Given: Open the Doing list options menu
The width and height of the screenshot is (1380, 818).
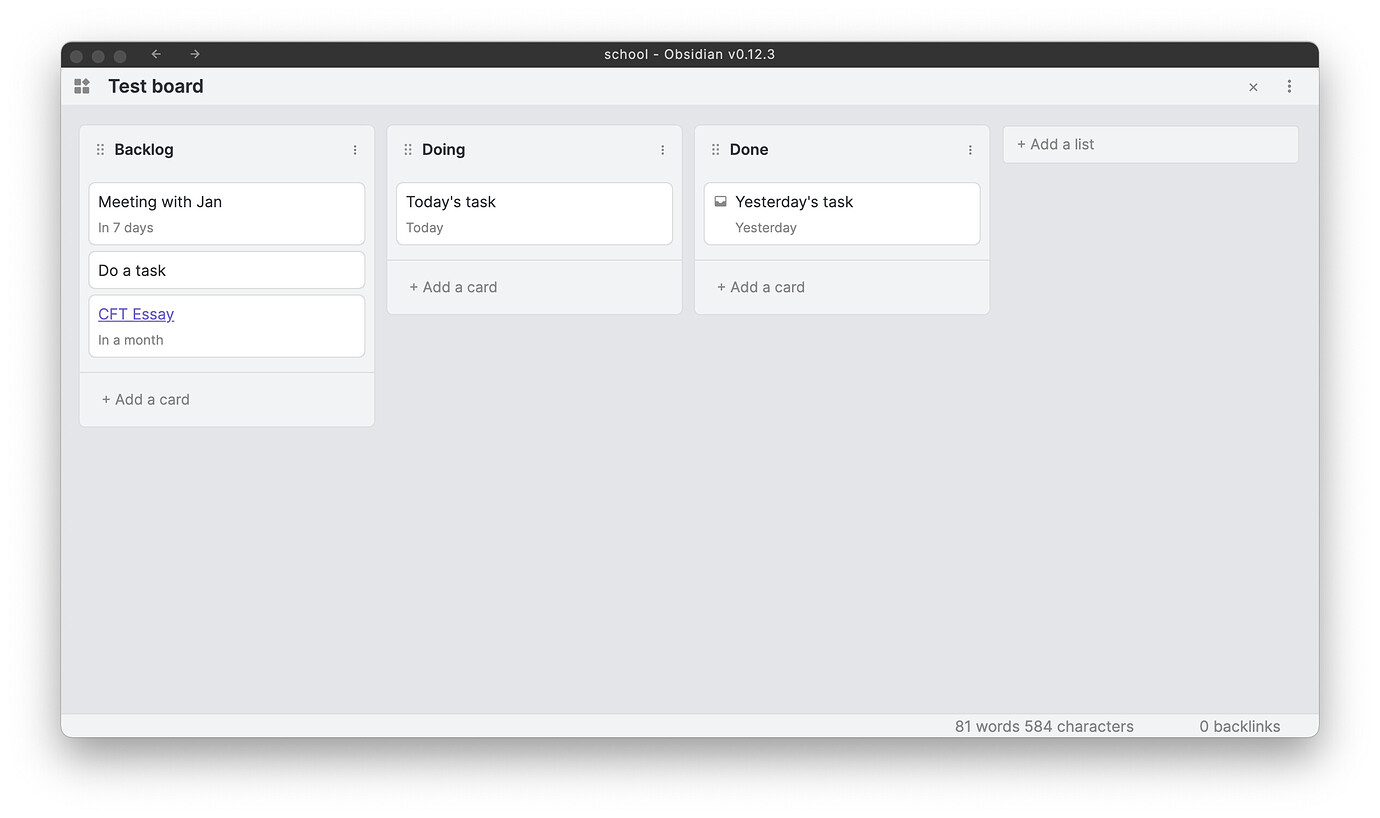Looking at the screenshot, I should 662,150.
